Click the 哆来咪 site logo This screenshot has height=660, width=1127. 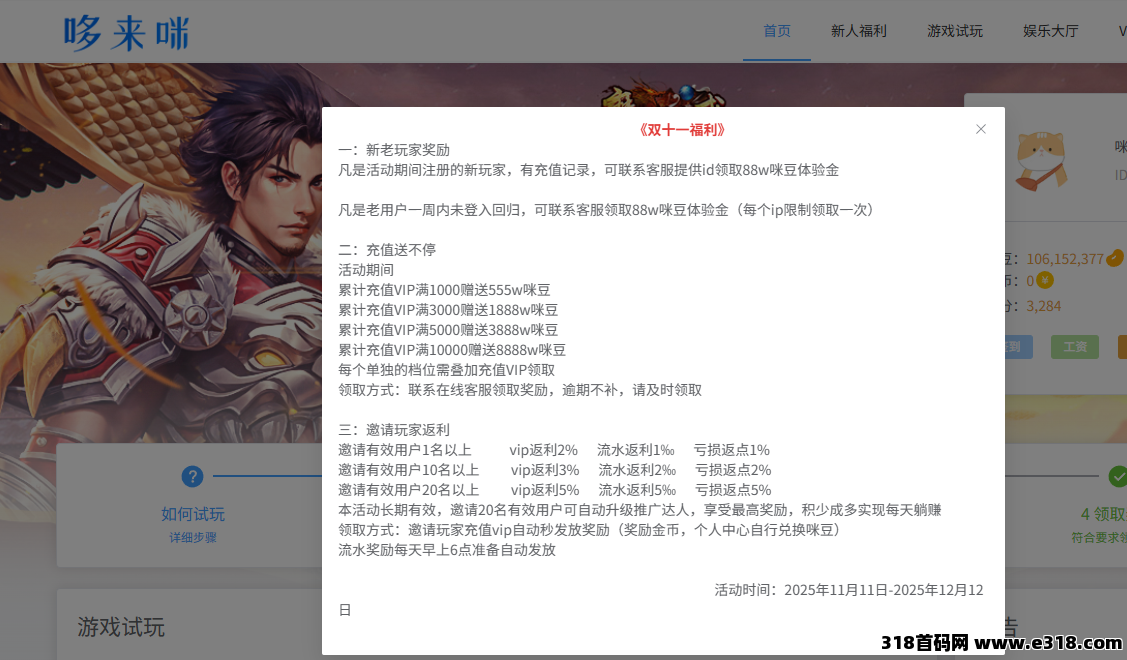[126, 32]
